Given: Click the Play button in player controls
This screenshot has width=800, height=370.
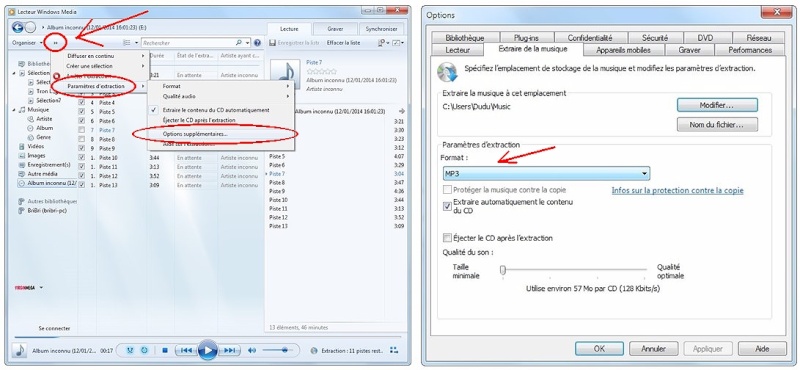Looking at the screenshot, I should click(x=207, y=351).
